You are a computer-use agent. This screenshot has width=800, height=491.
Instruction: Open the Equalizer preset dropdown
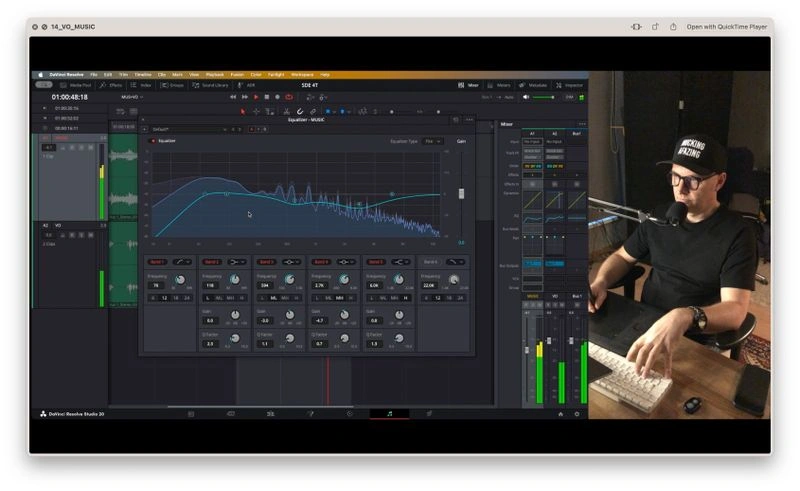(189, 130)
